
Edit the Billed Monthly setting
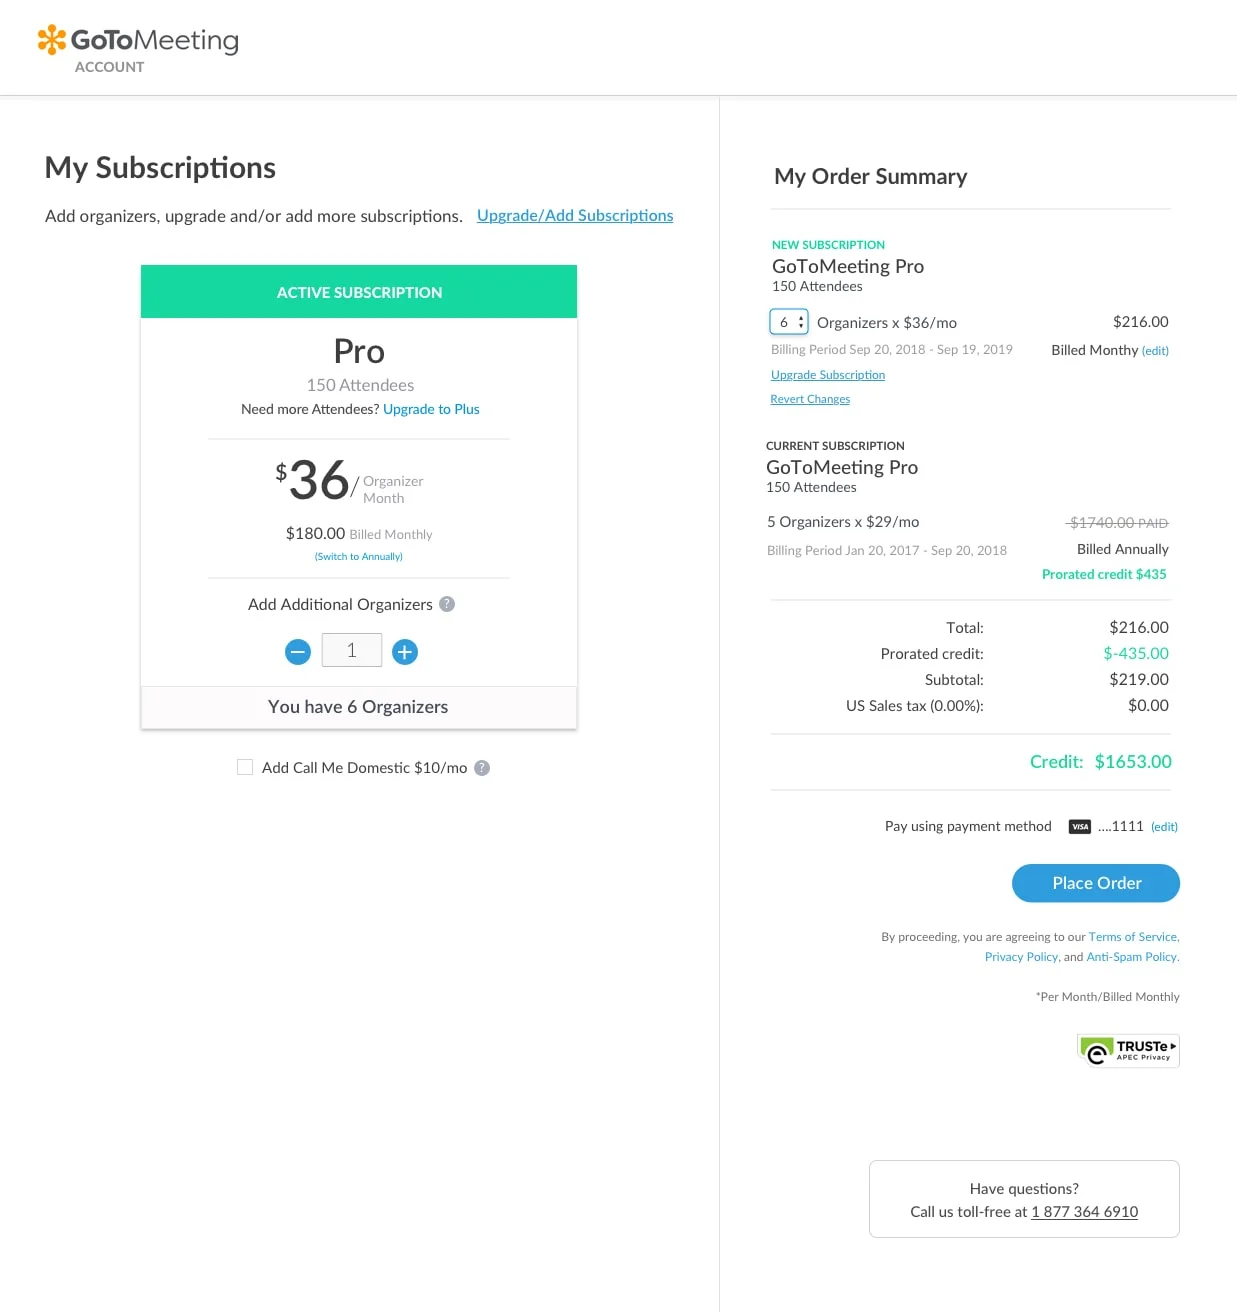[x=1155, y=351]
